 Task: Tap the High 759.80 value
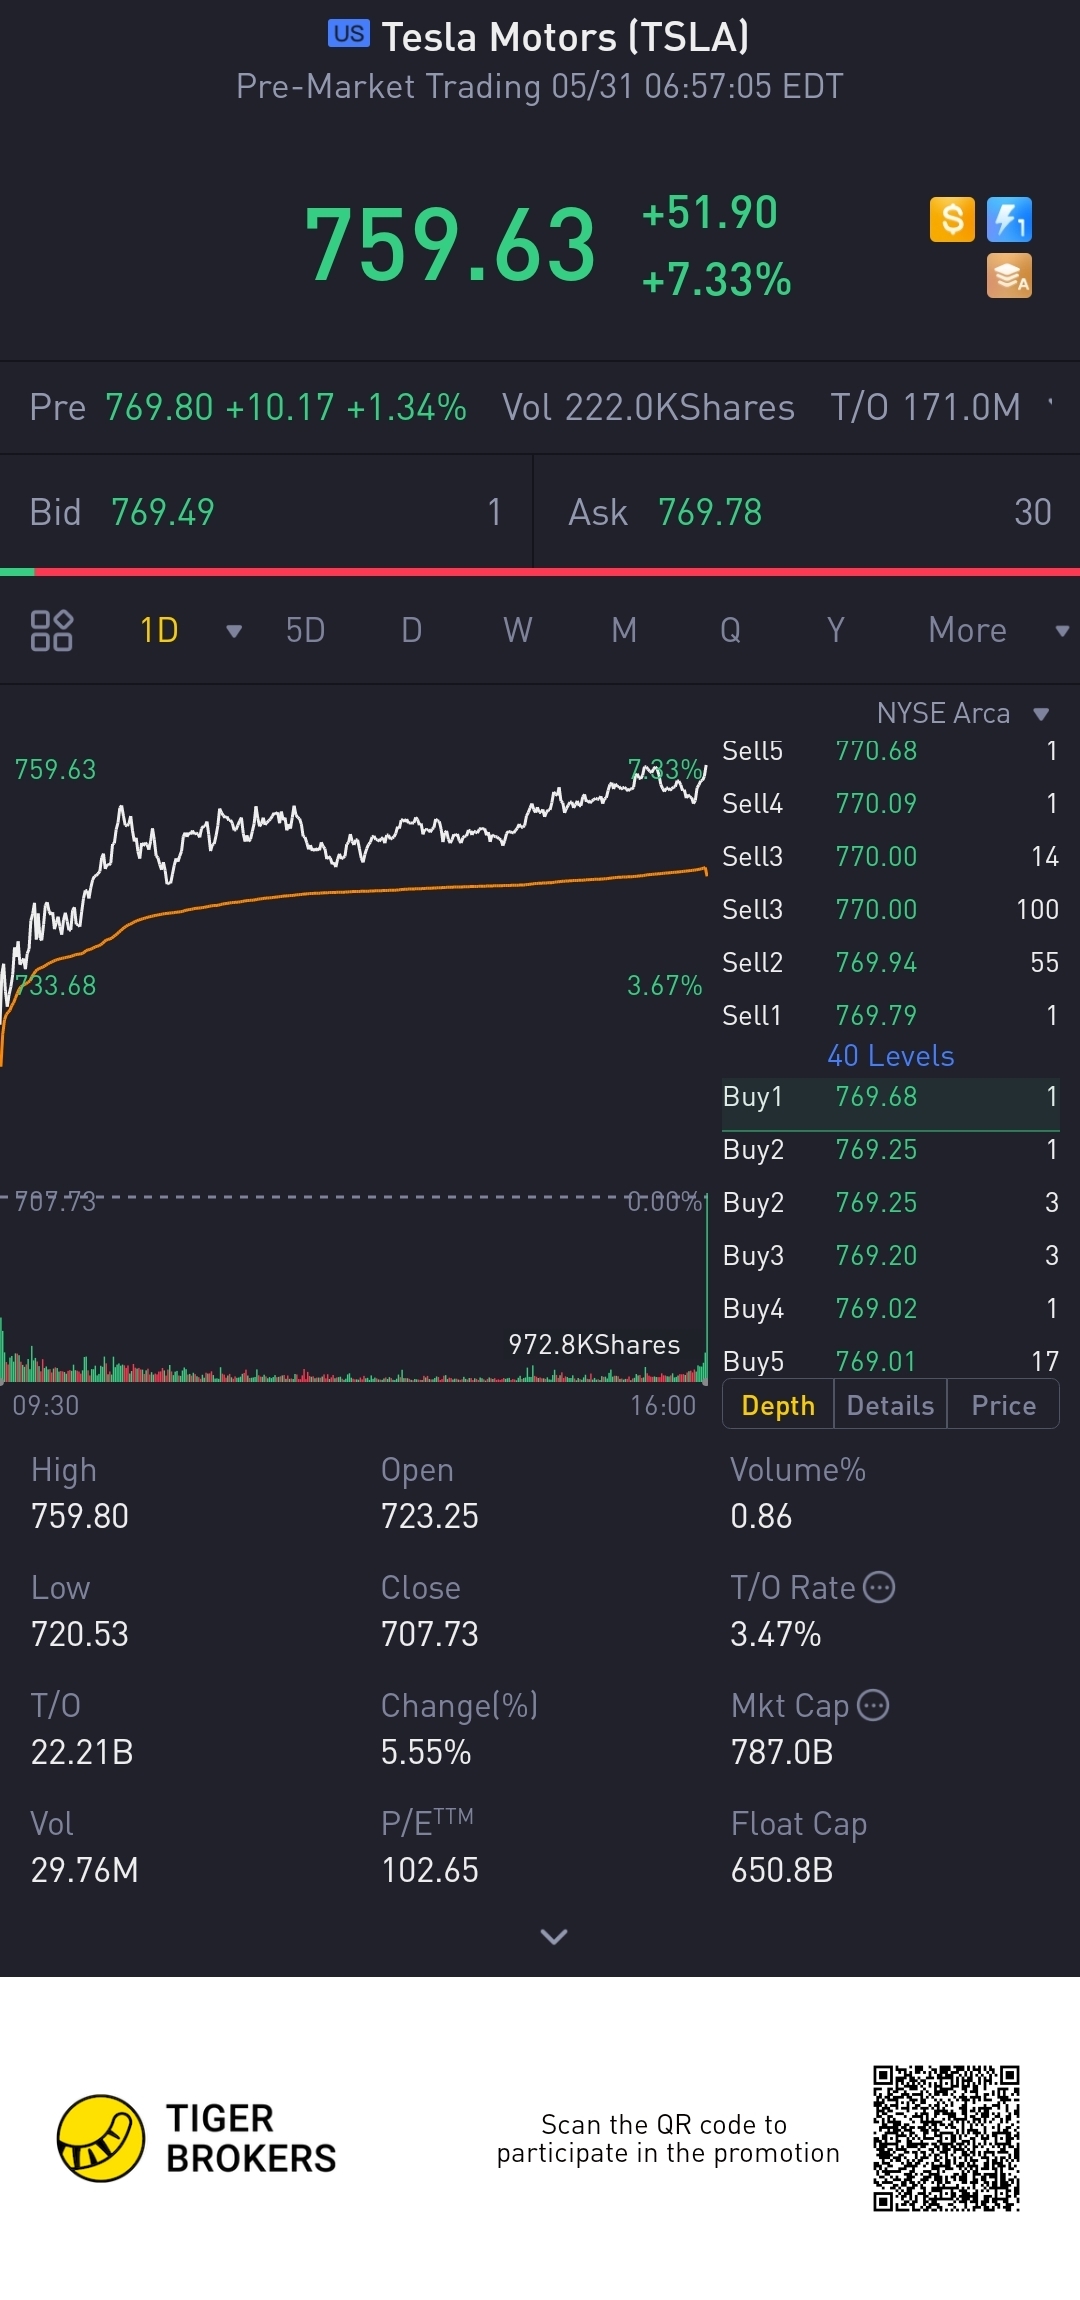pos(80,1516)
